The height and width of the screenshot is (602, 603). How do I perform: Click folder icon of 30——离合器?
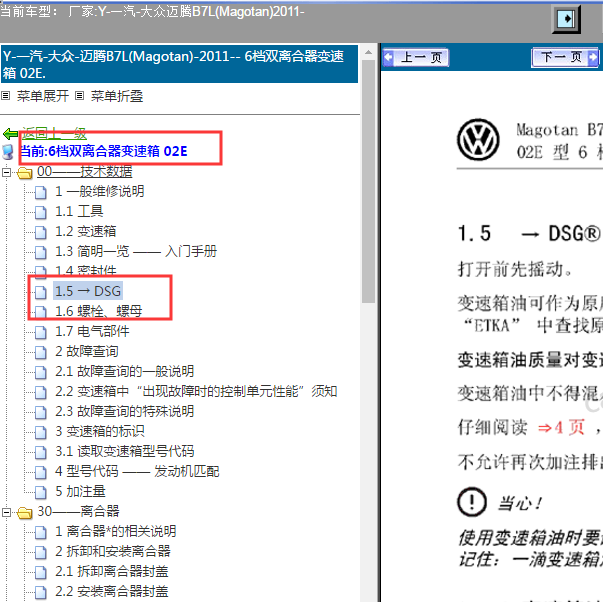(x=25, y=513)
